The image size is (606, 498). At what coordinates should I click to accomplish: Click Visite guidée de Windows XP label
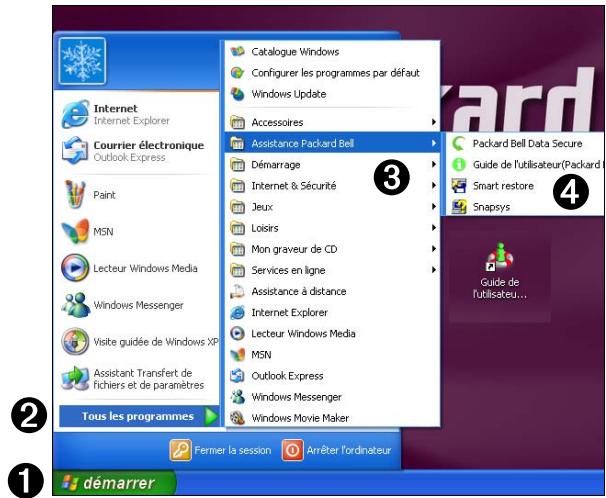point(156,342)
